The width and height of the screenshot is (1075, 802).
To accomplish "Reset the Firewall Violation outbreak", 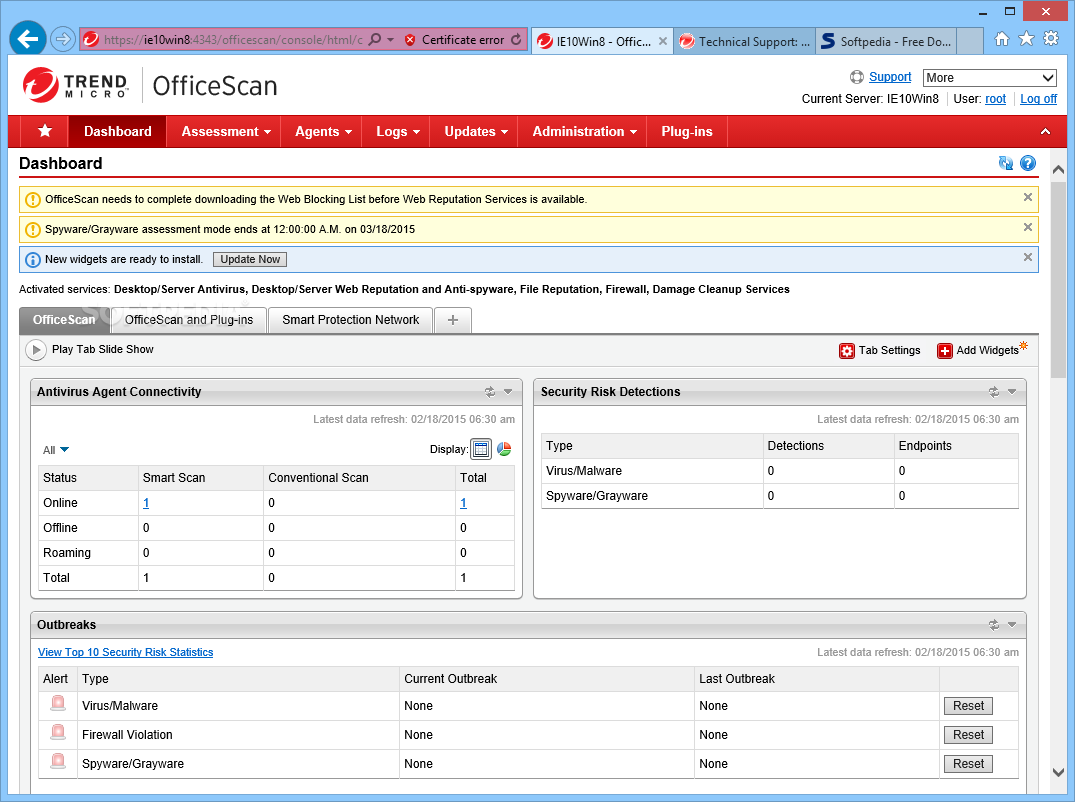I will 968,734.
